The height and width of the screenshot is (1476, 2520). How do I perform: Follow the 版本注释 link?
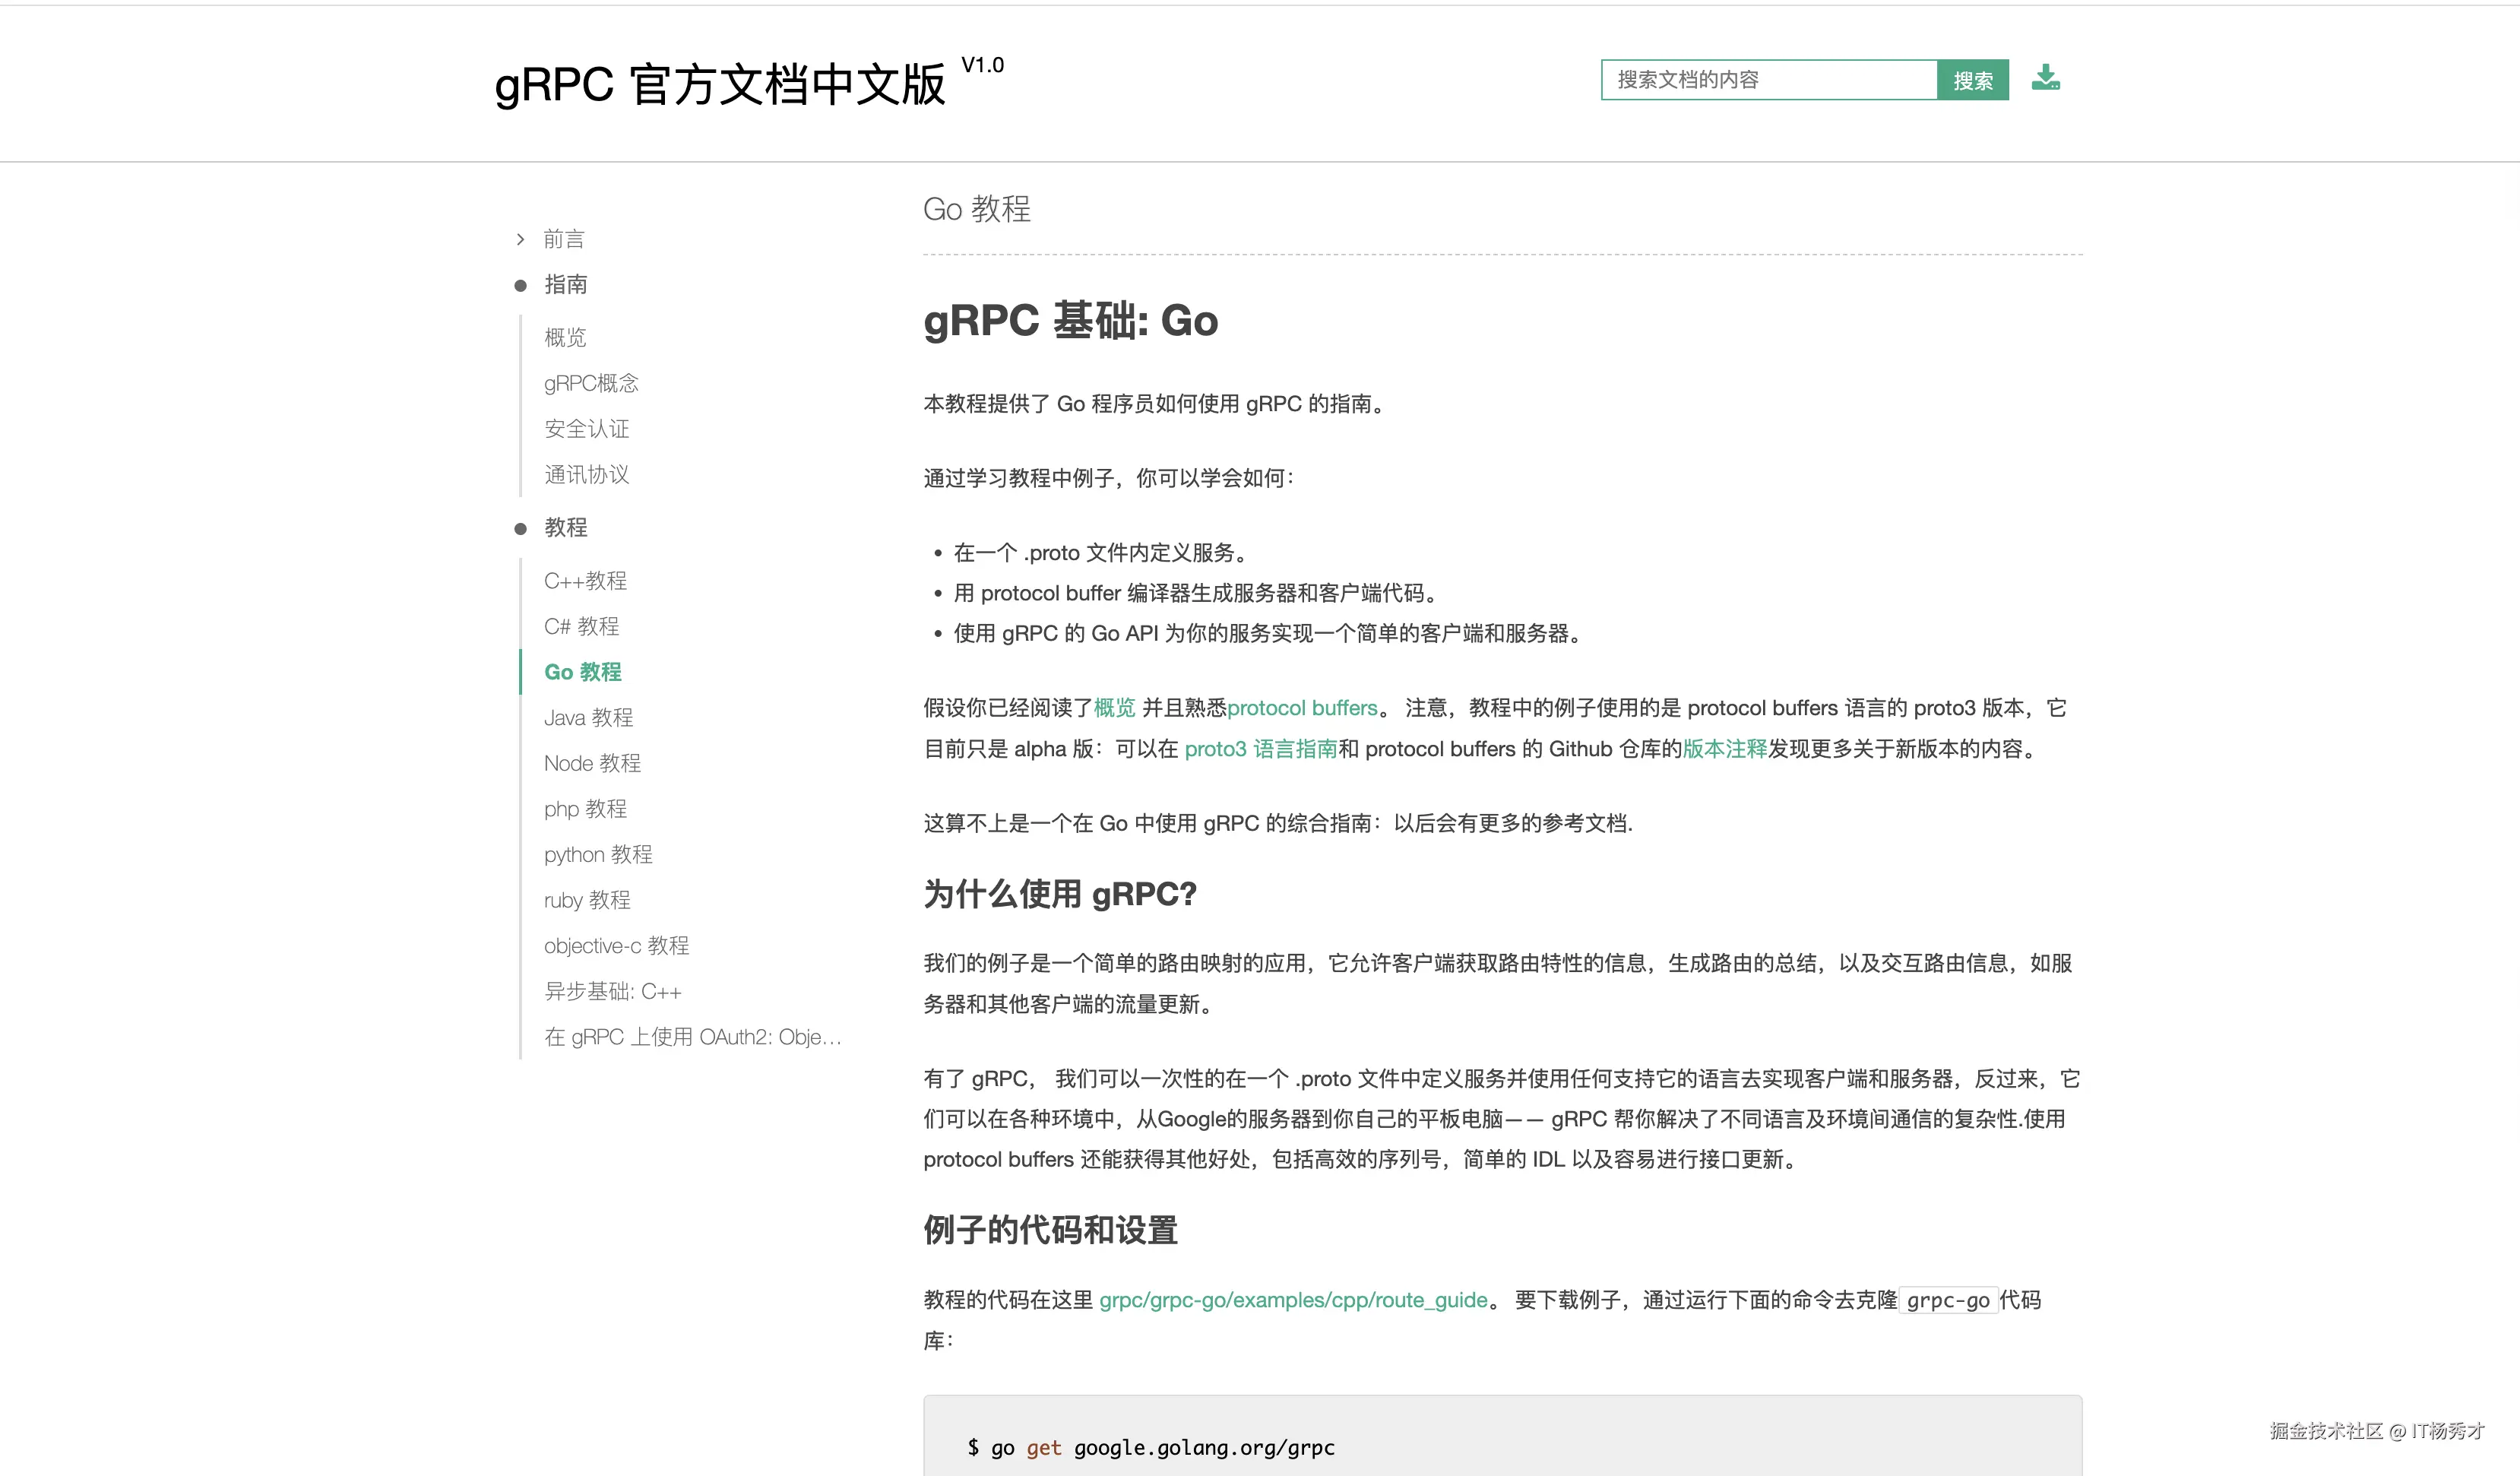point(1725,749)
